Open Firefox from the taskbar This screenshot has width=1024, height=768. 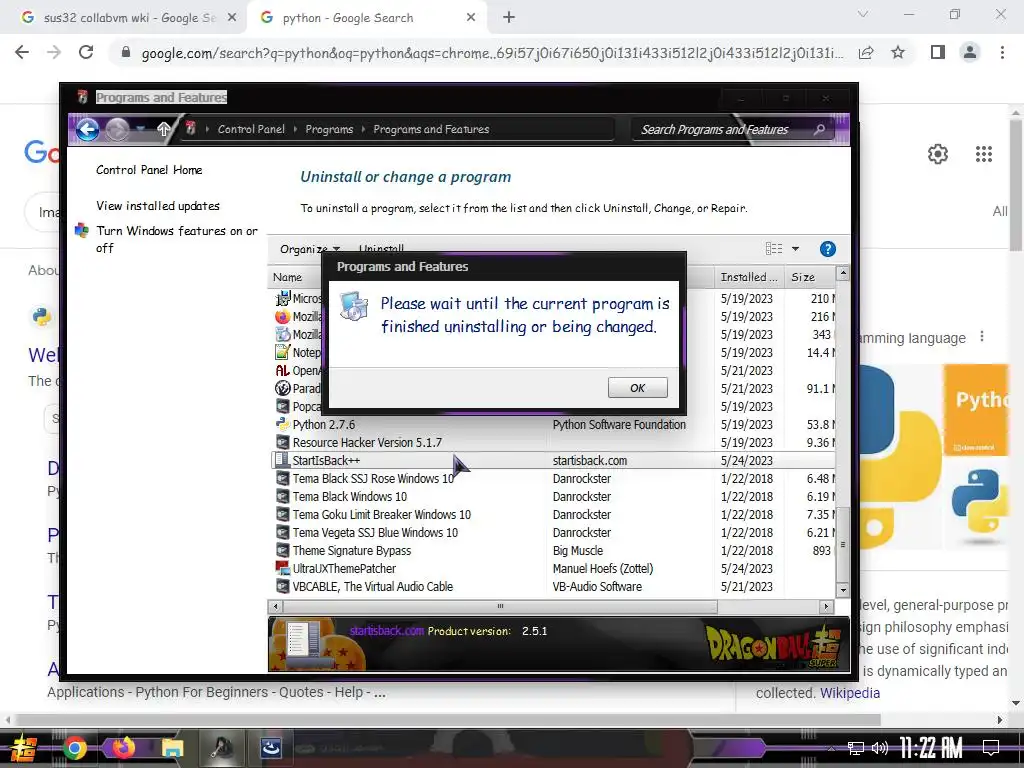coord(124,747)
